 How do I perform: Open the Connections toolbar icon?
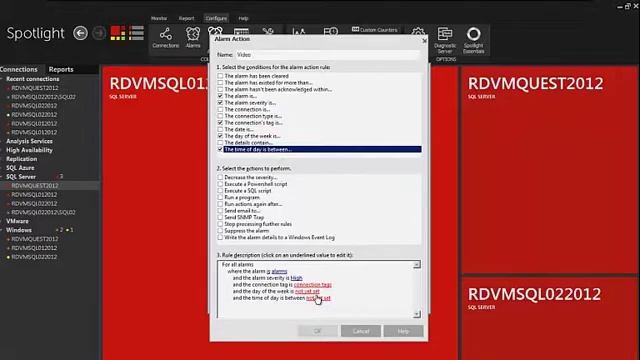coord(165,38)
